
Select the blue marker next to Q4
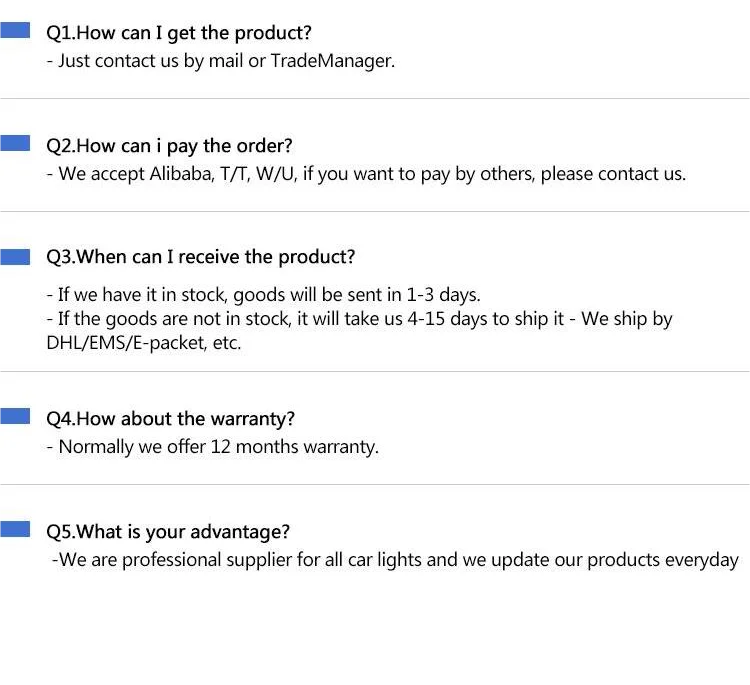pos(15,417)
